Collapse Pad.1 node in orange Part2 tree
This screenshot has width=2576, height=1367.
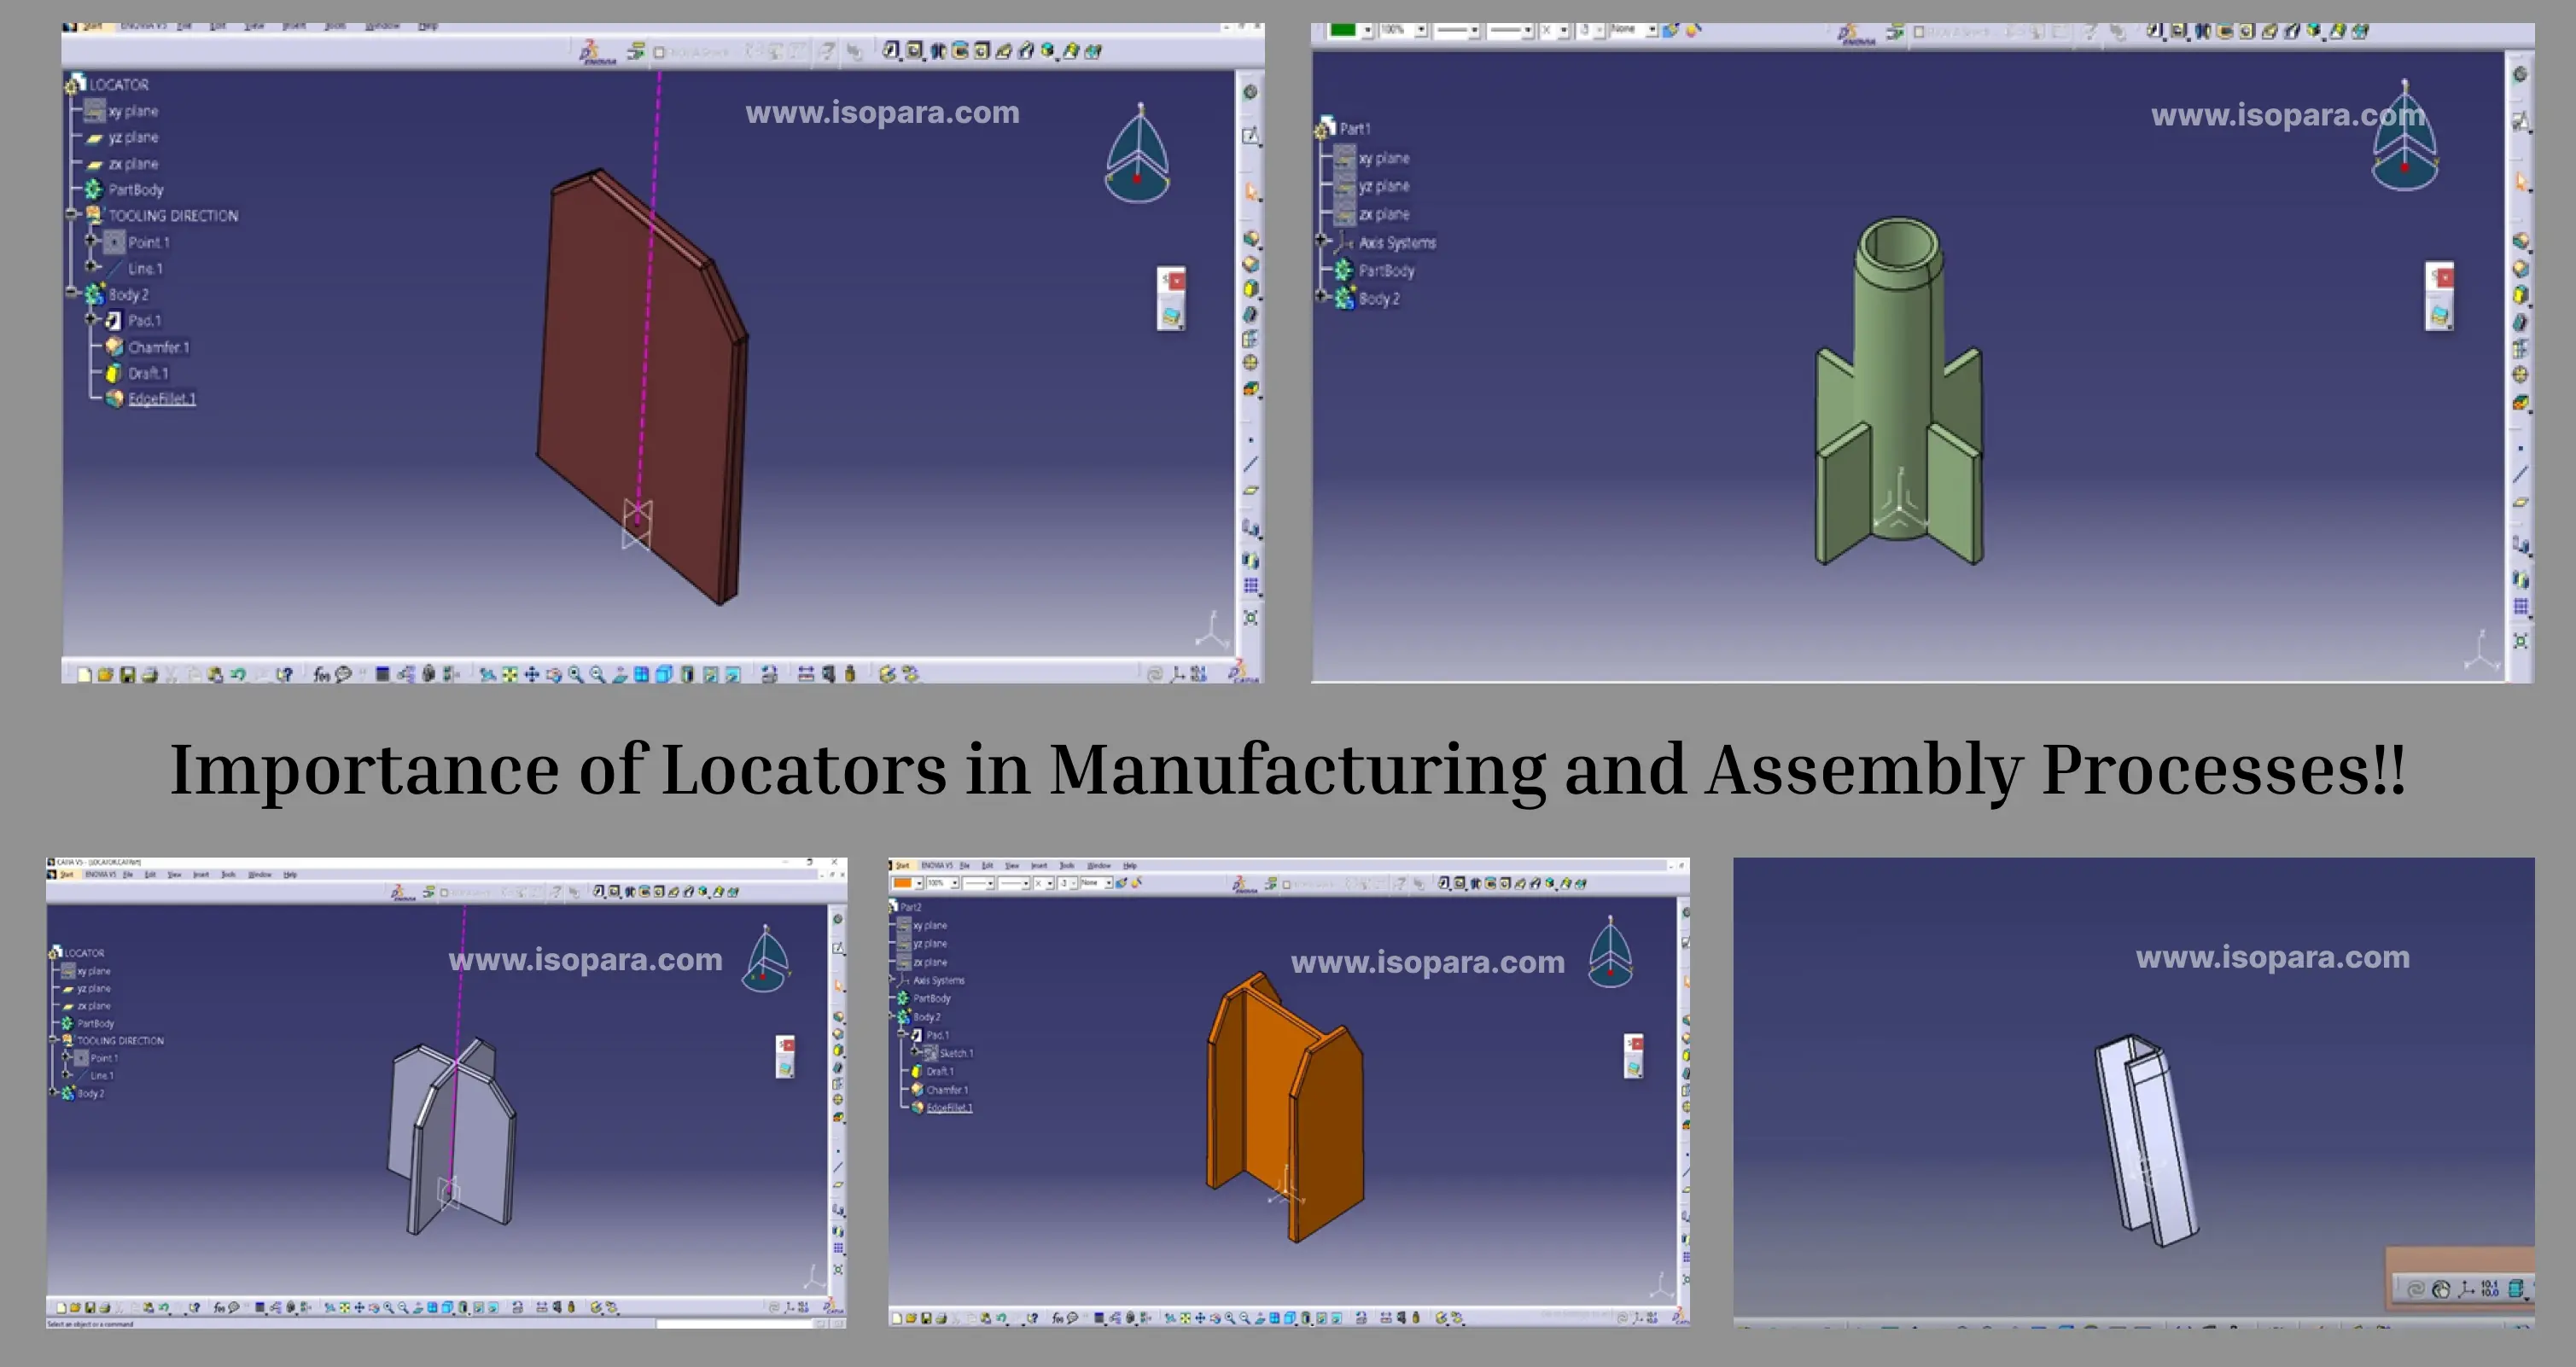click(901, 1034)
